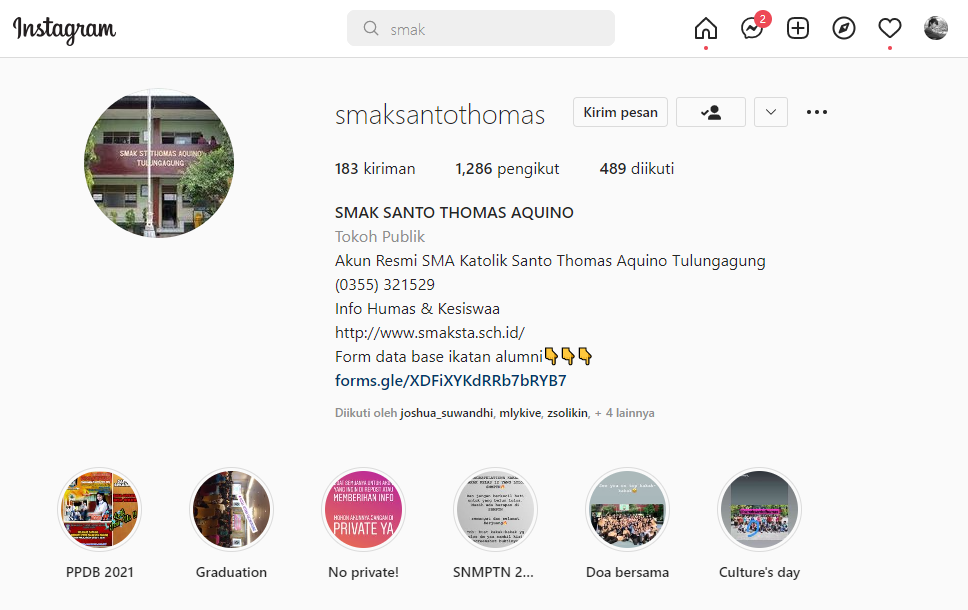968x610 pixels.
Task: Show the + 4 lainnya mutual followers
Action: [624, 413]
